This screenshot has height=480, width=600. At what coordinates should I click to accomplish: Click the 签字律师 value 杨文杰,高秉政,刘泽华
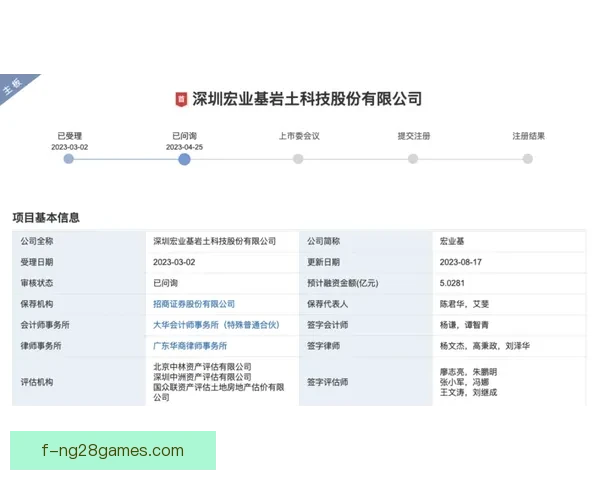point(485,346)
